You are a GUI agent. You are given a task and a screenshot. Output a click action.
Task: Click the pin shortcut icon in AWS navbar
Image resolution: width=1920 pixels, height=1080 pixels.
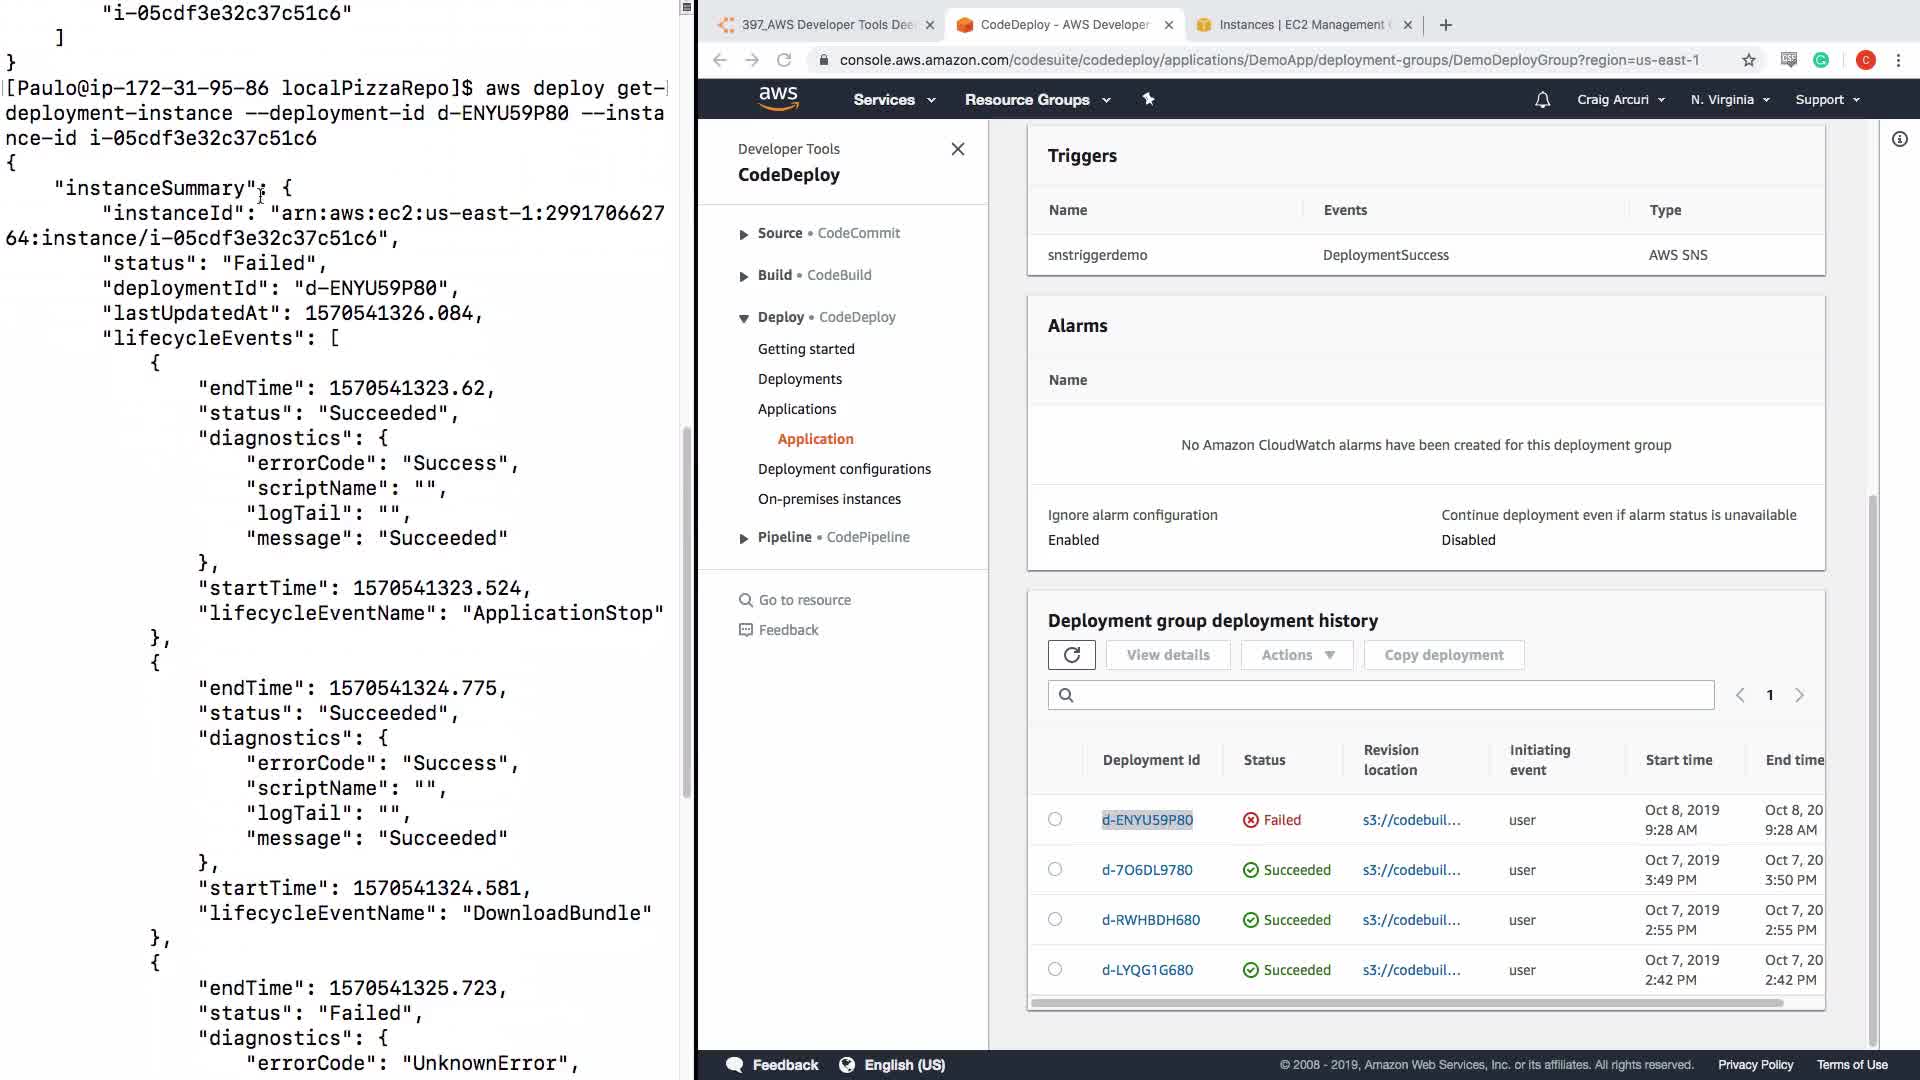1148,99
